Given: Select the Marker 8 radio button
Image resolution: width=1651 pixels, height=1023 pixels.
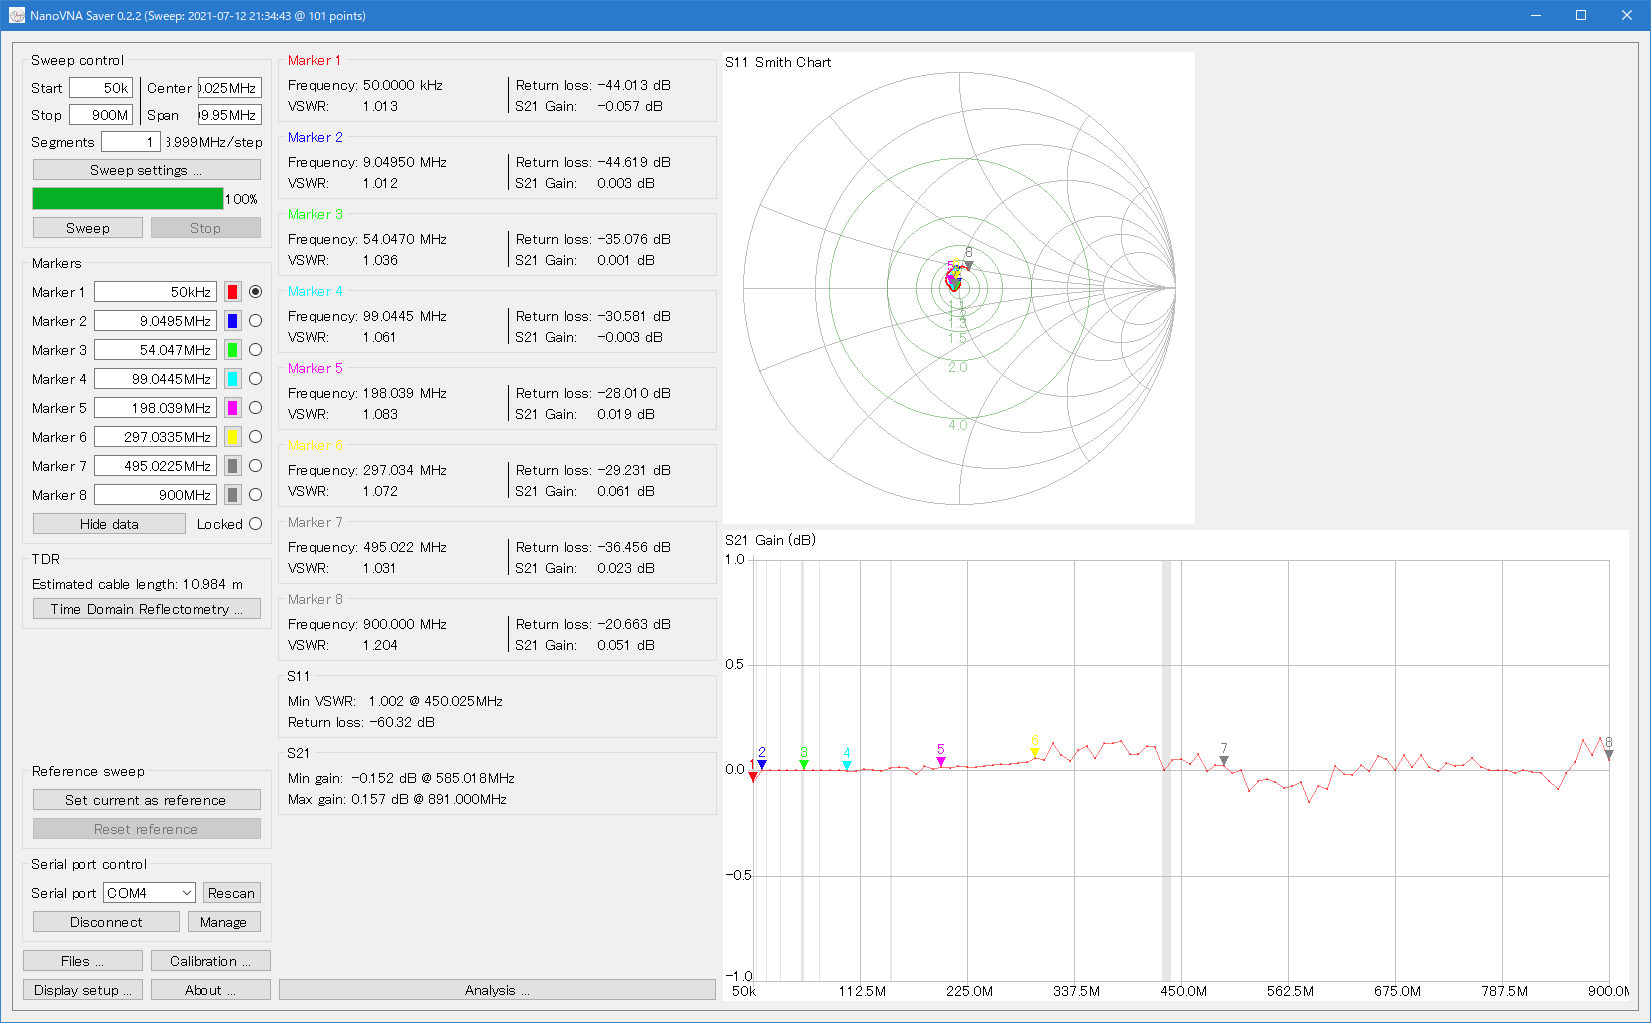Looking at the screenshot, I should click(256, 495).
